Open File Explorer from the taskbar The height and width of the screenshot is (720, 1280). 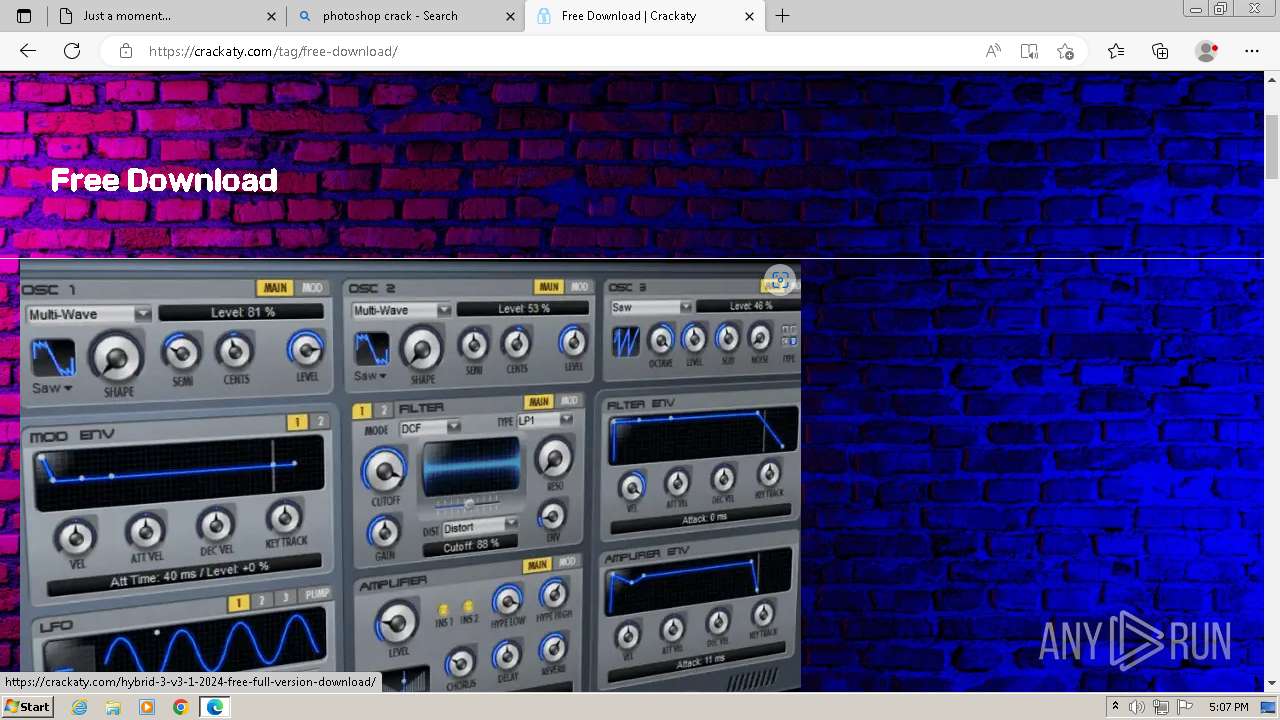[114, 707]
